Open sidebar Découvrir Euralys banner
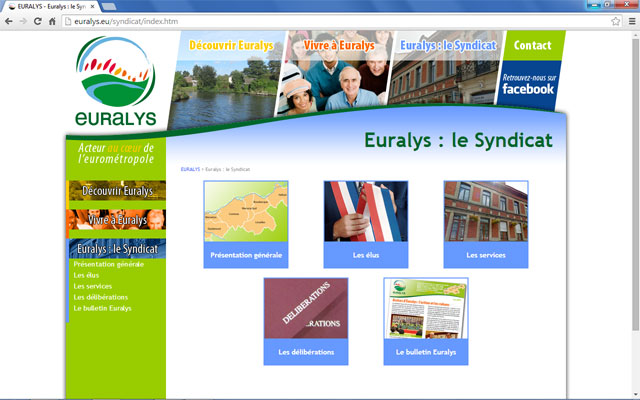Viewport: 640px width, 400px height. (116, 191)
